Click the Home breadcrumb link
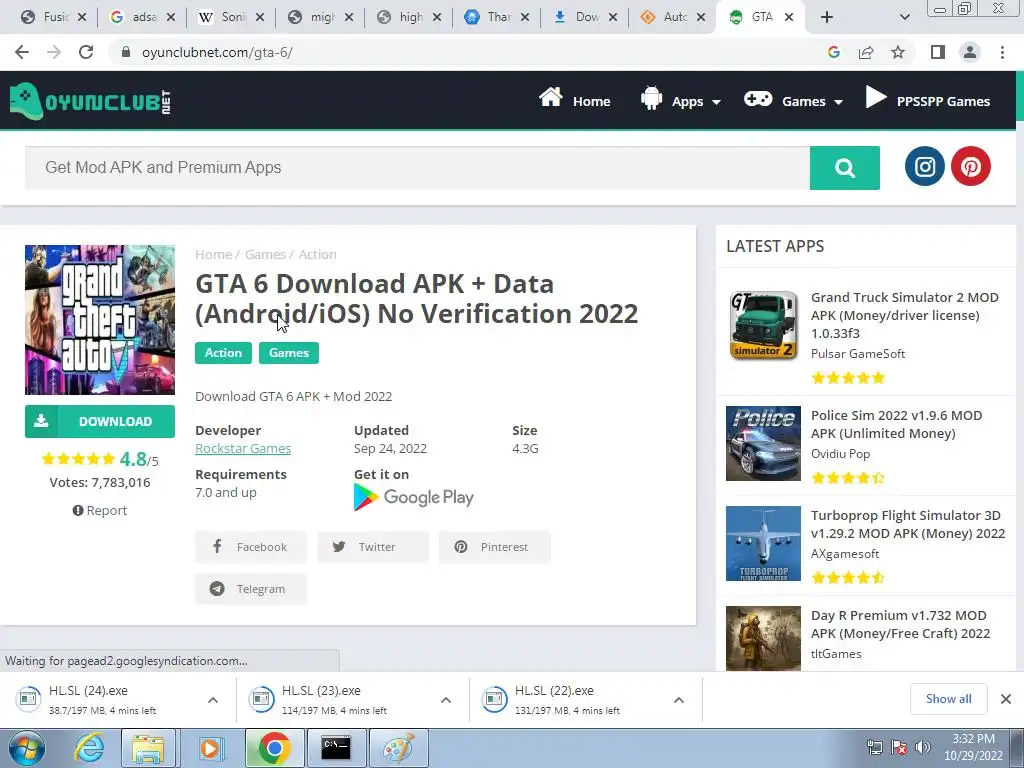This screenshot has height=768, width=1024. (x=214, y=254)
